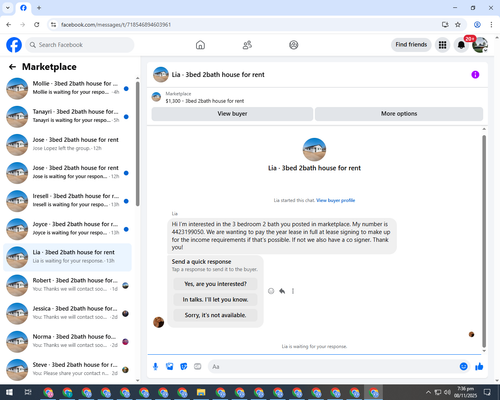Screen dimensions: 500x400
Task: Open the emoji picker in the composer
Action: pyautogui.click(x=463, y=367)
